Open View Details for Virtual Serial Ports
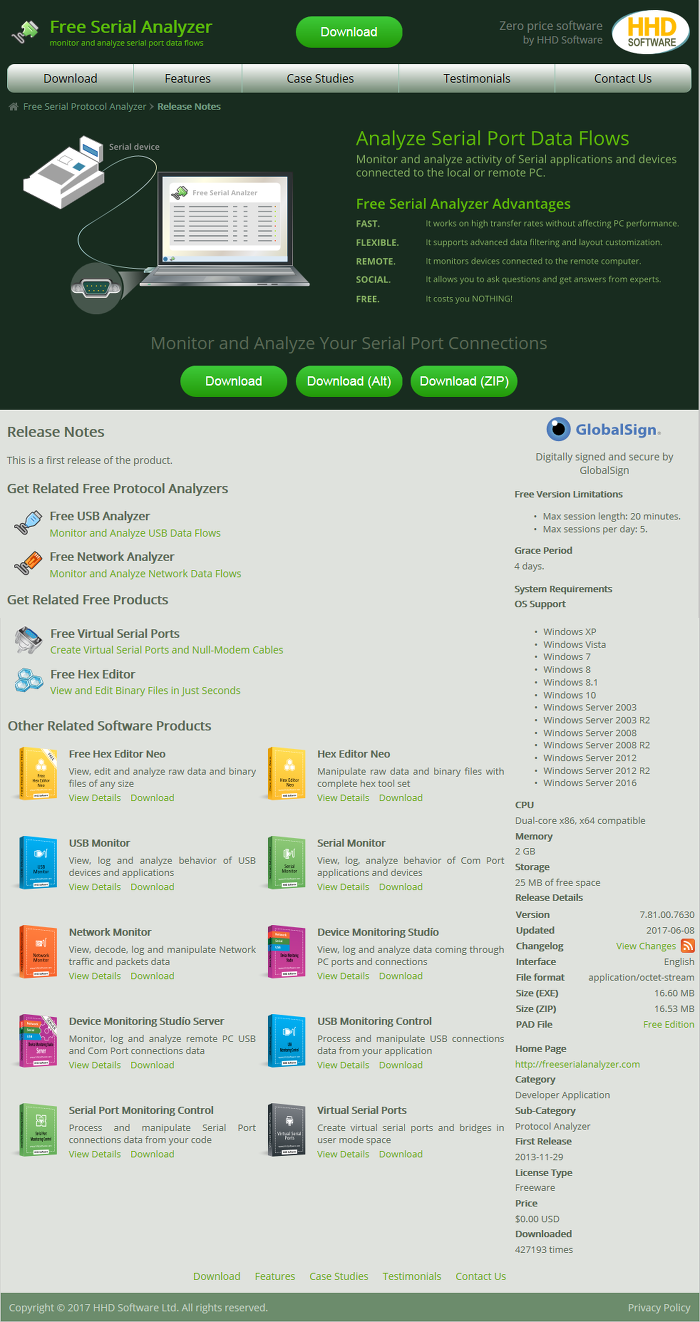This screenshot has width=700, height=1322. [x=343, y=1154]
